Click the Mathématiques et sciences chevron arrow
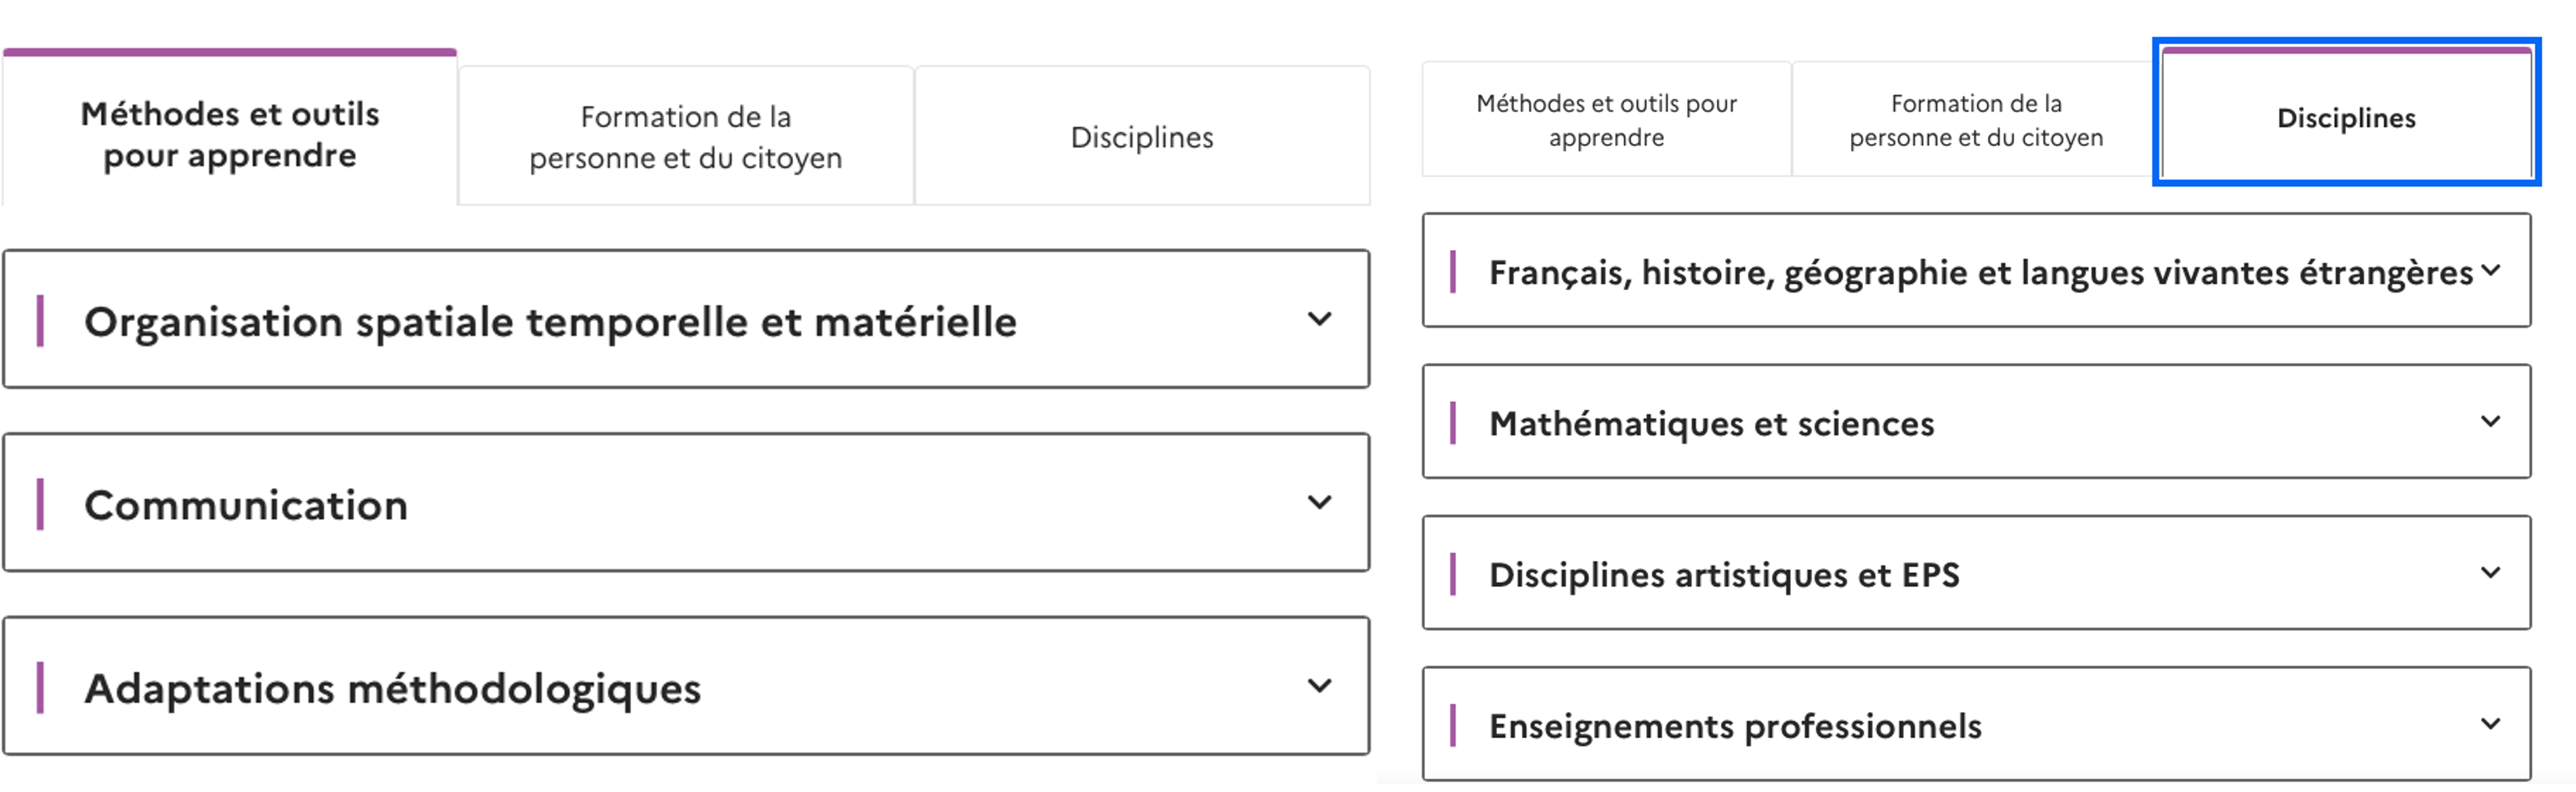This screenshot has width=2576, height=792. coord(2490,421)
